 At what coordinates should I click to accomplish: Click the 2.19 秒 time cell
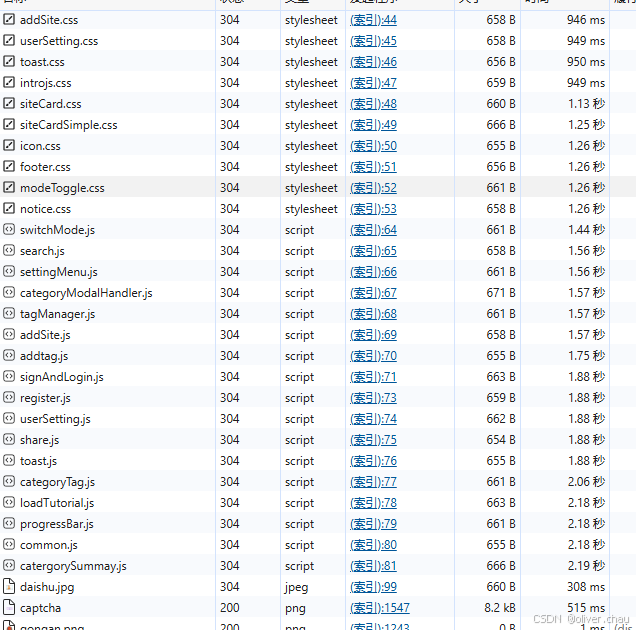(x=587, y=565)
